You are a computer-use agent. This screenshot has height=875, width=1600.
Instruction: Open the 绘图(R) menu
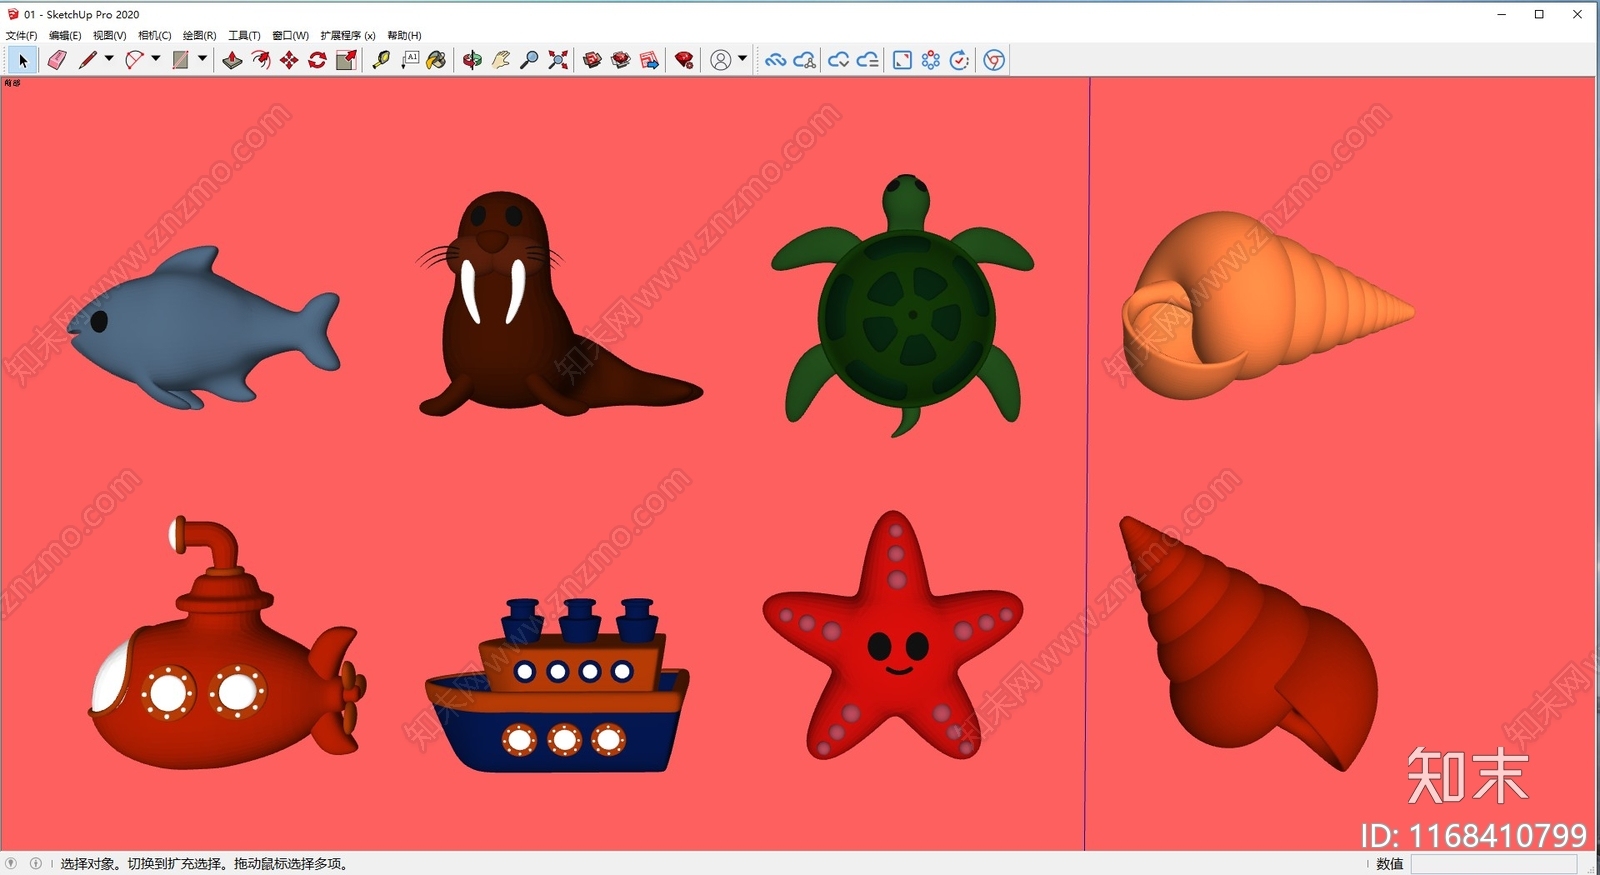pos(199,35)
